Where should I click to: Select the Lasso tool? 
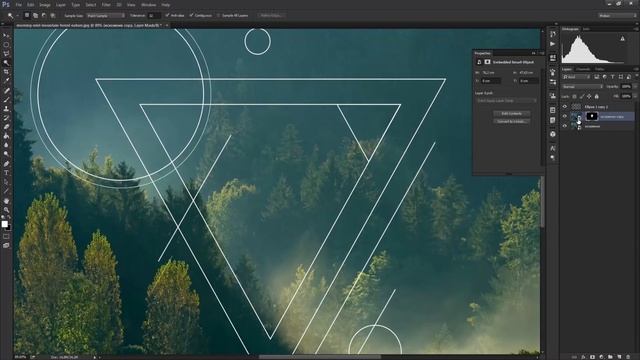6,53
